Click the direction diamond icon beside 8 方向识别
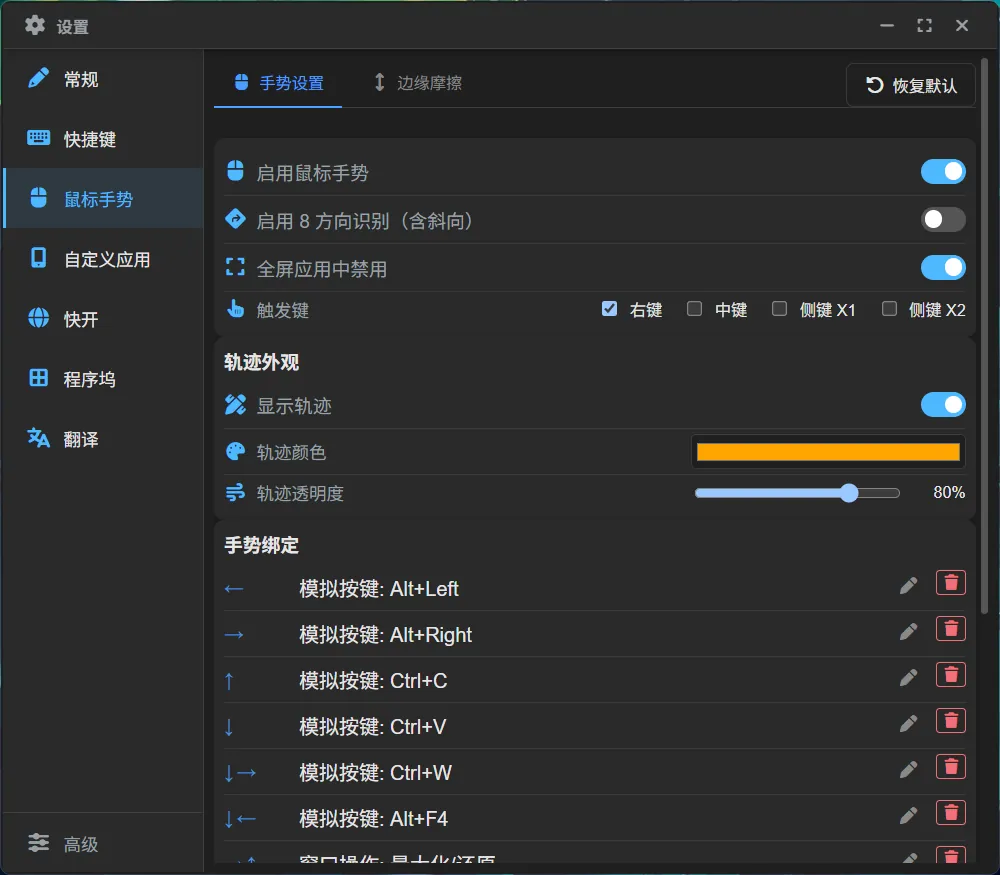This screenshot has width=1000, height=875. pyautogui.click(x=235, y=219)
